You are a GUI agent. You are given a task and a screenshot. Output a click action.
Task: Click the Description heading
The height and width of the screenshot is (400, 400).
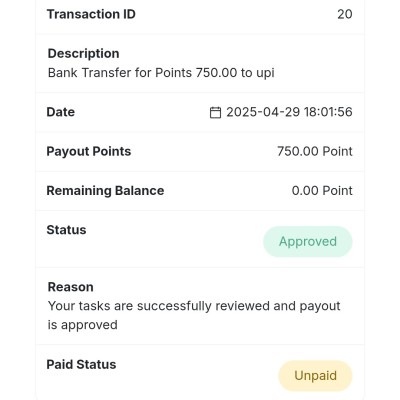[83, 54]
